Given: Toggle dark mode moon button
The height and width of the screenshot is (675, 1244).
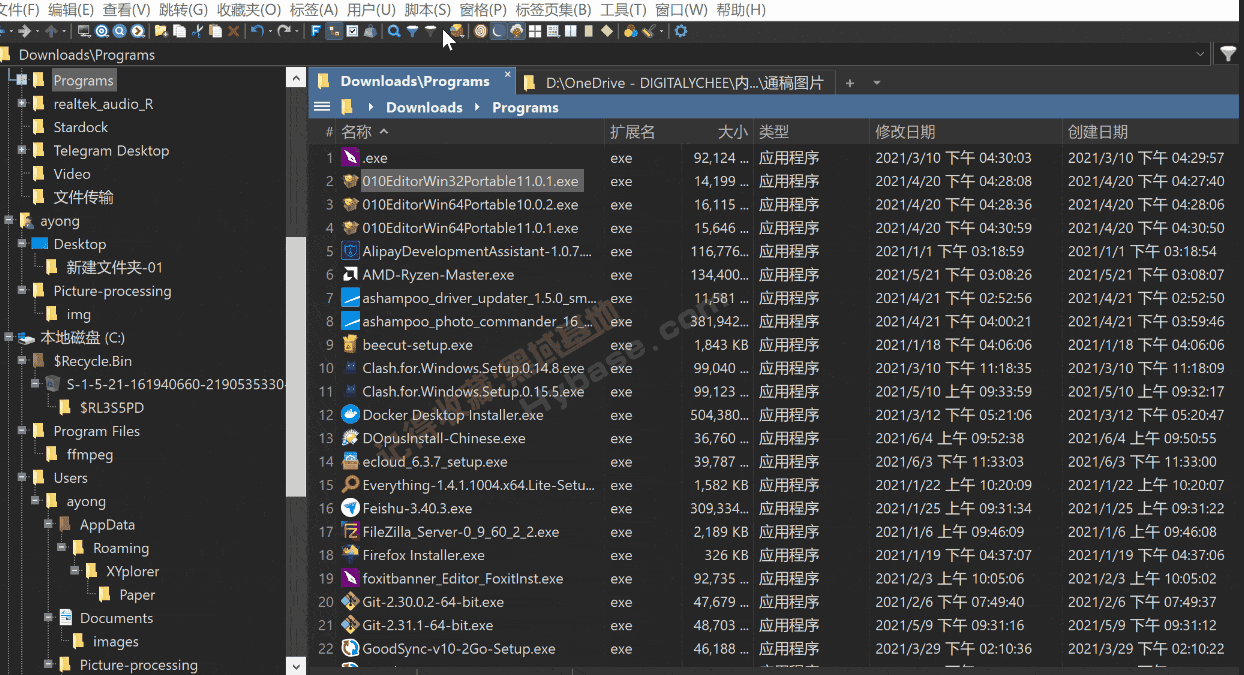Looking at the screenshot, I should coord(497,31).
